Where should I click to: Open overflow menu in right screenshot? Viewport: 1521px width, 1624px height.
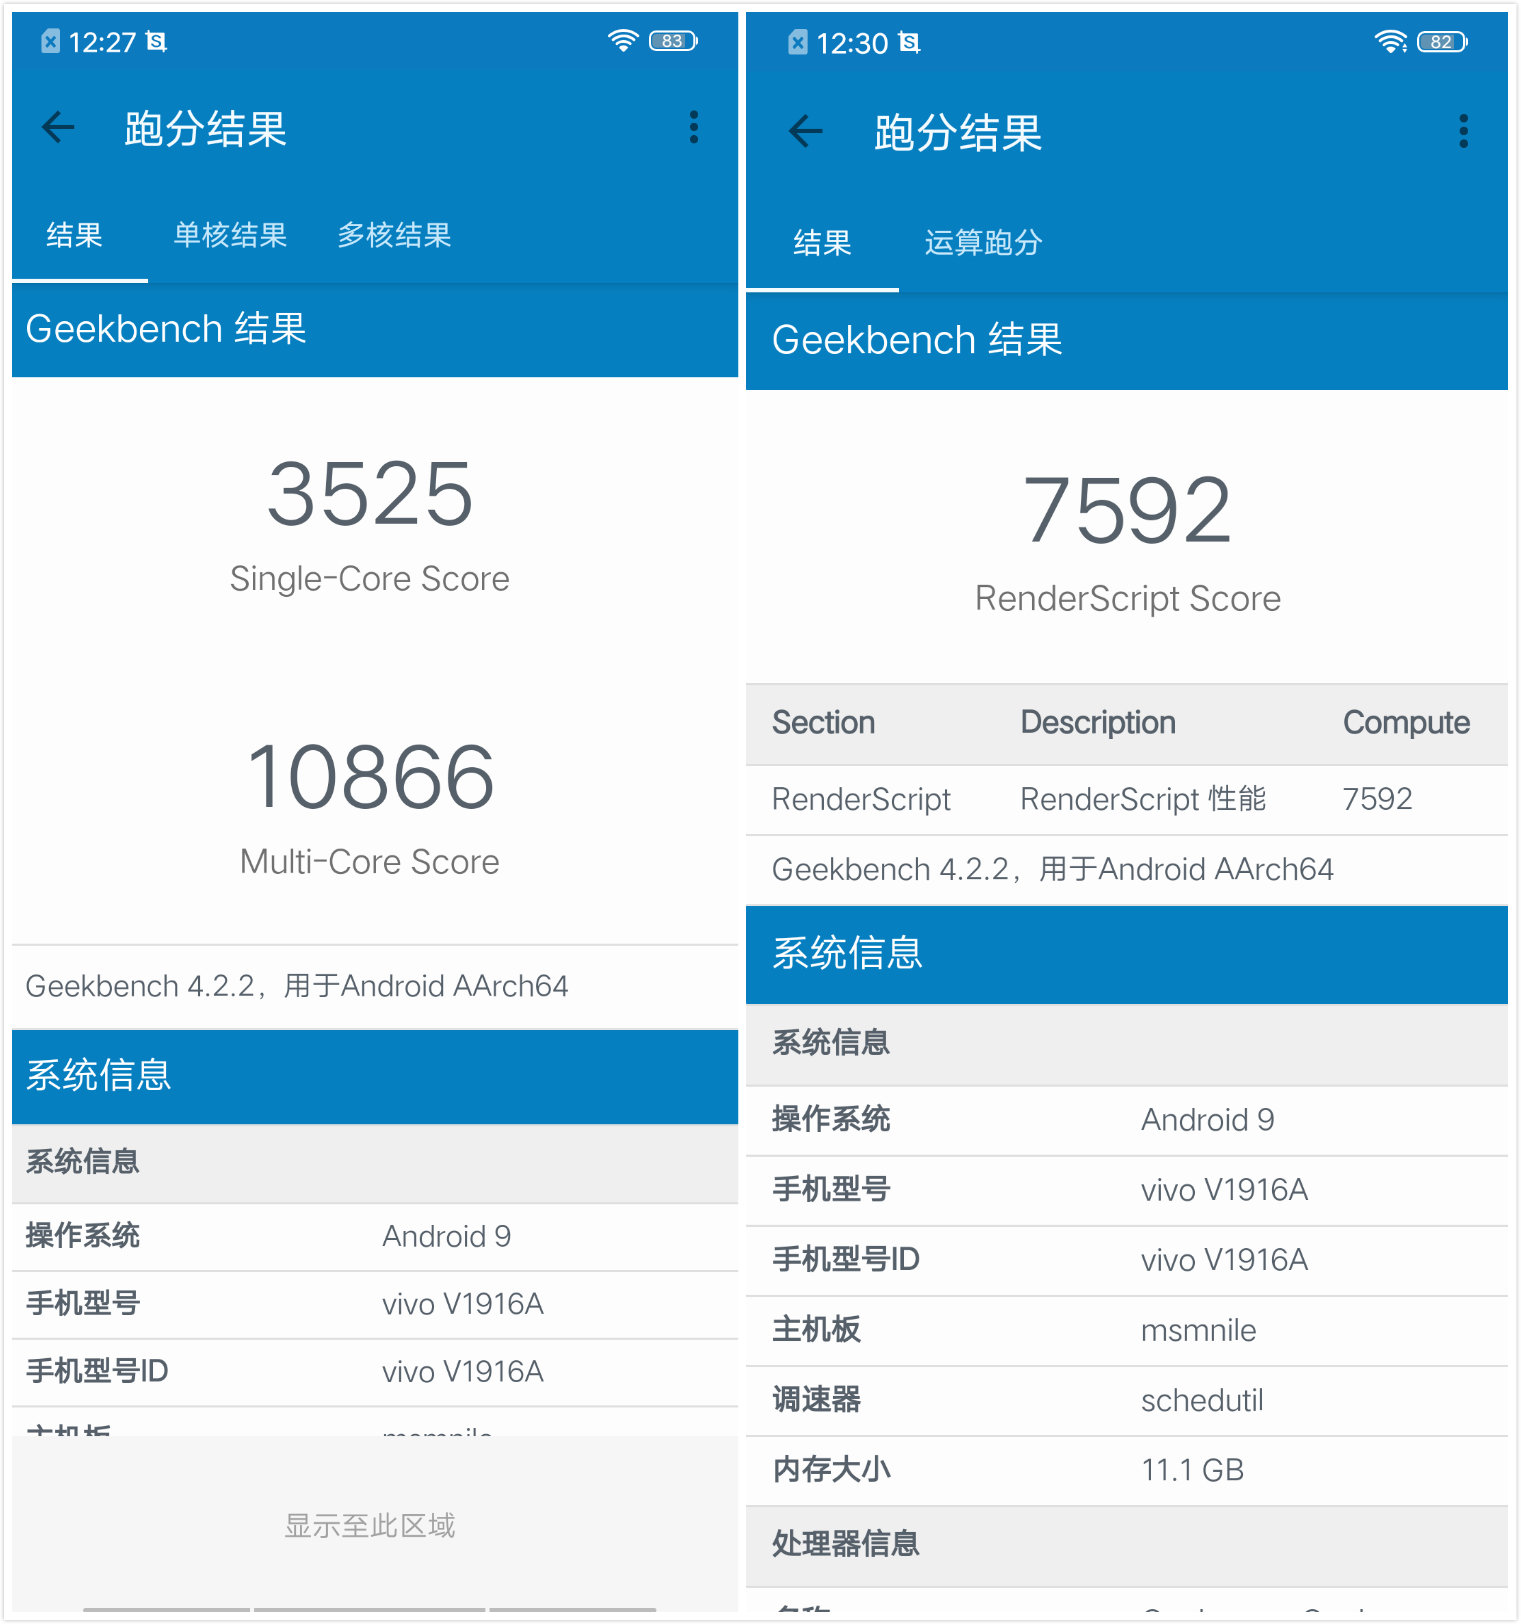coord(1464,131)
